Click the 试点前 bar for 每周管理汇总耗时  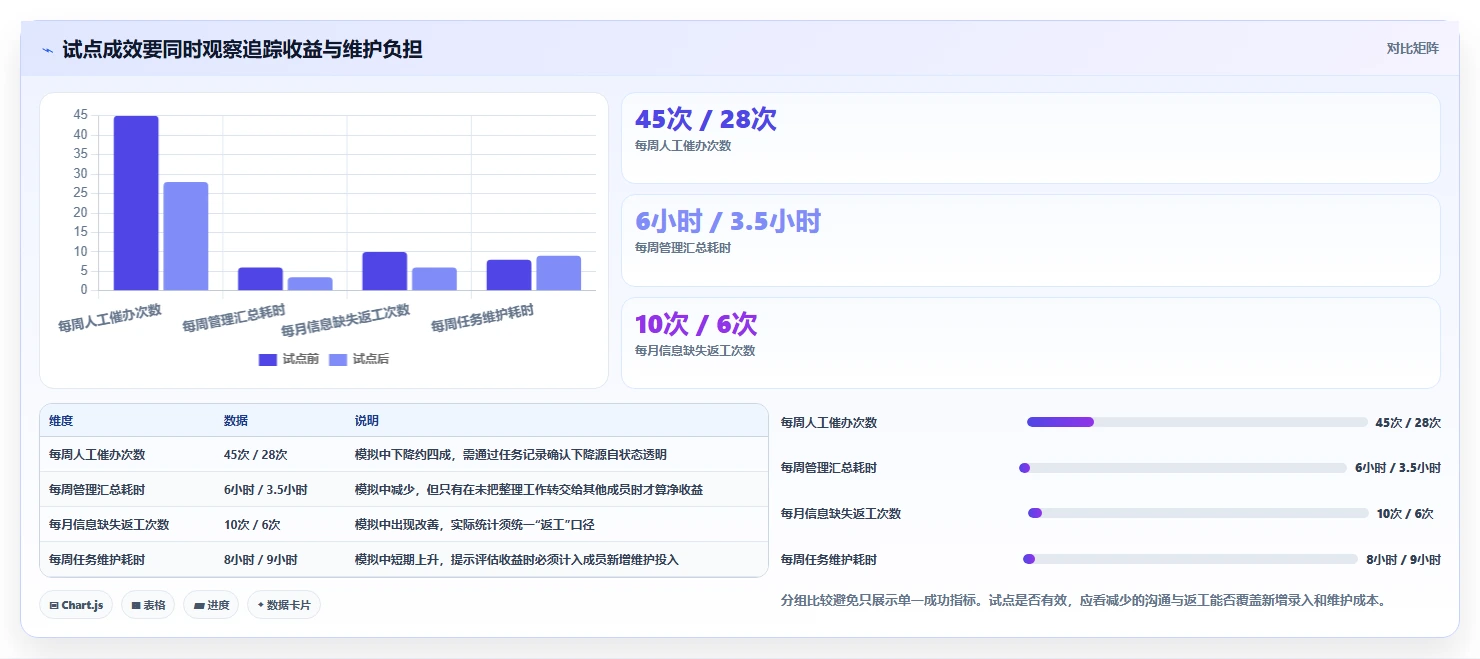(x=260, y=279)
